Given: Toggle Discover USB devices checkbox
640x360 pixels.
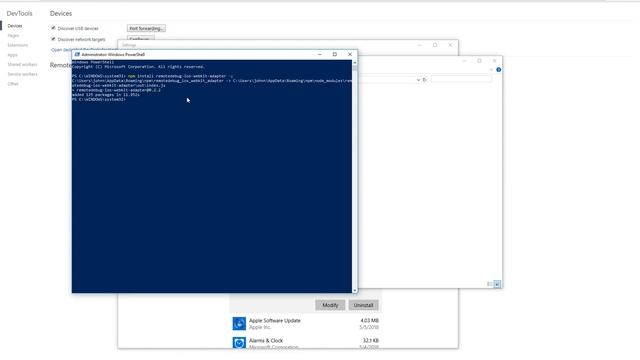Looking at the screenshot, I should 53,28.
